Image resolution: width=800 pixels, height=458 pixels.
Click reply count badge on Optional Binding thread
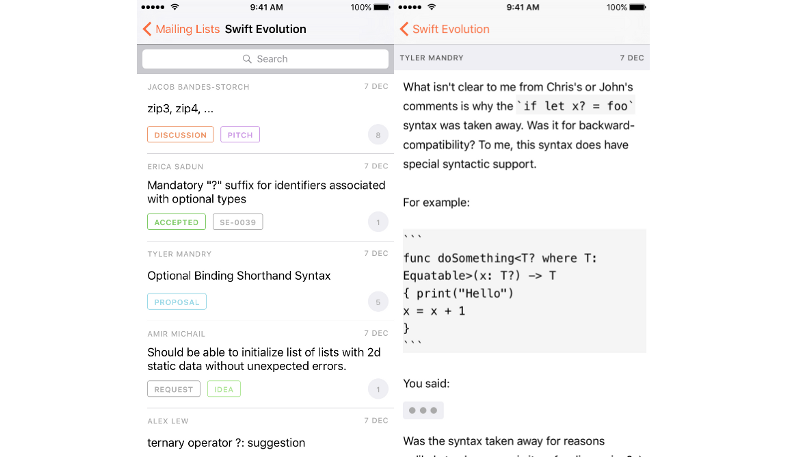377,302
